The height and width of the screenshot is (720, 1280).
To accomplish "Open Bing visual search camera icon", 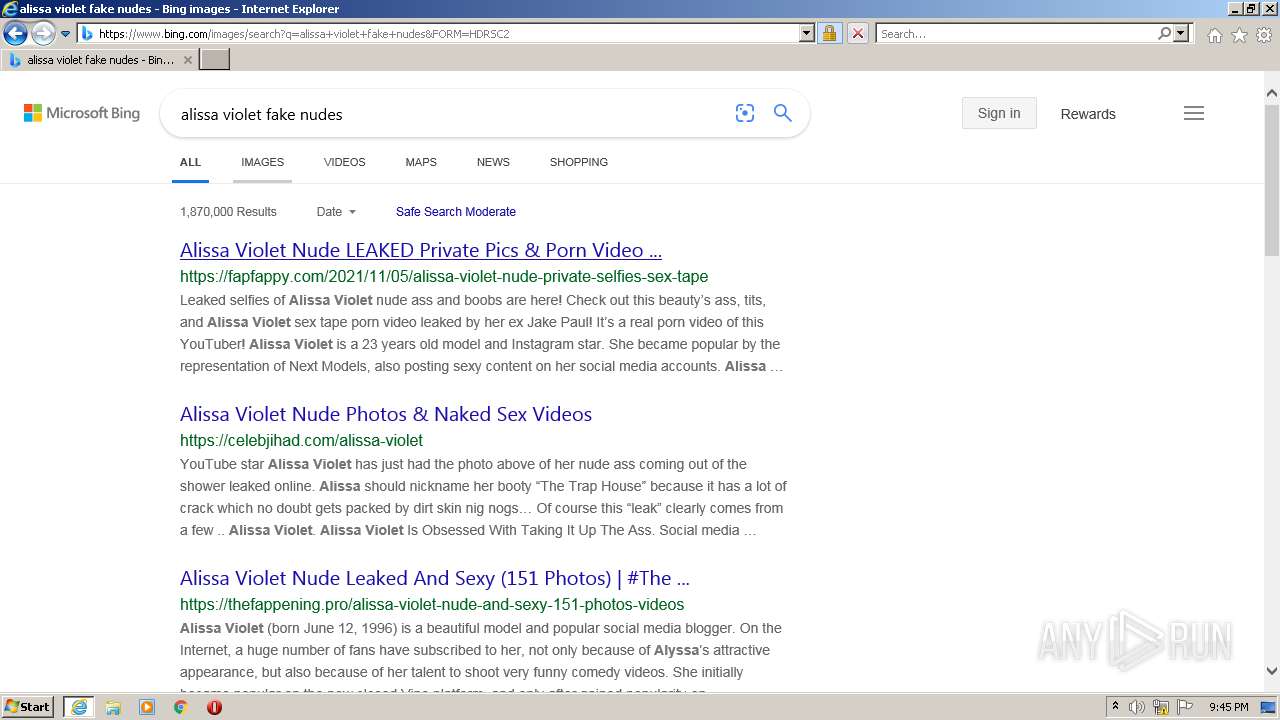I will tap(745, 114).
